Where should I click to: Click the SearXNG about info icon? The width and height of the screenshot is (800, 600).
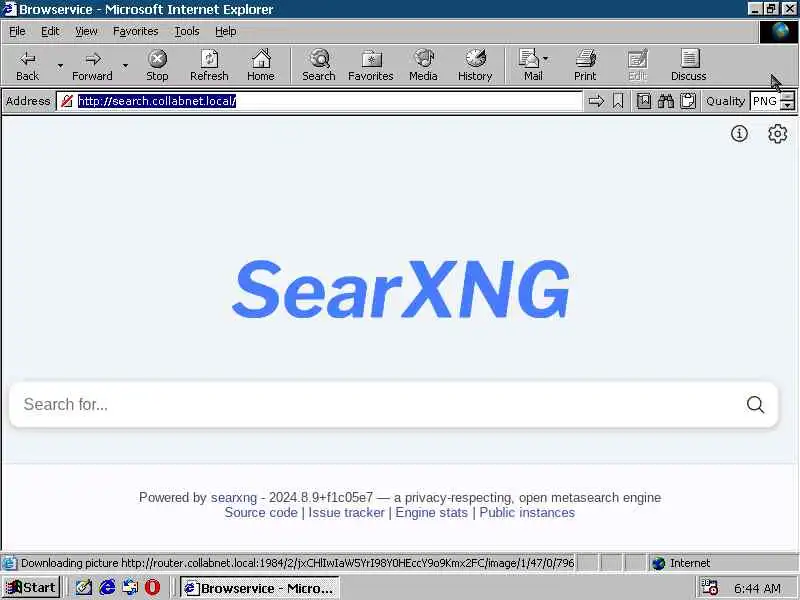click(x=739, y=134)
